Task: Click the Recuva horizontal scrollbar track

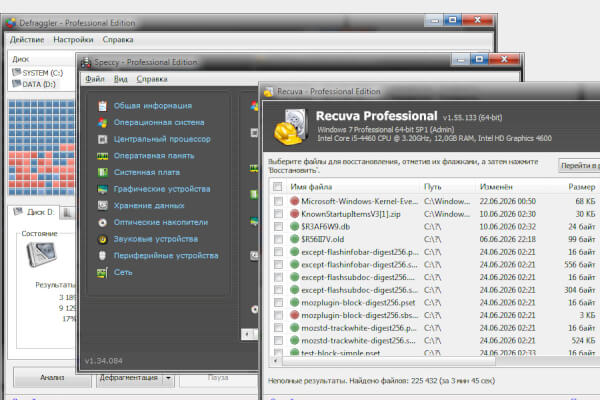Action: [547, 361]
